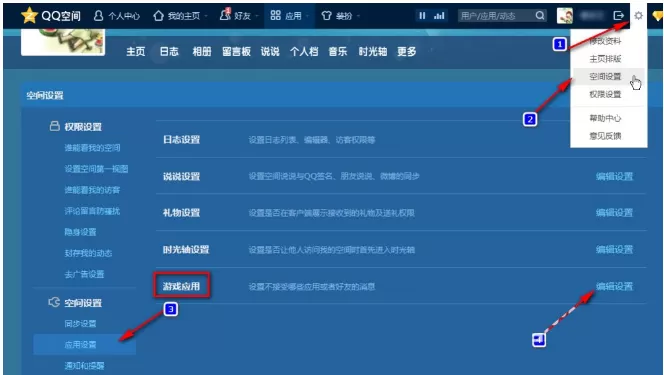Open 帮助中心 from the gear menu
This screenshot has height=375, width=664.
[x=605, y=118]
